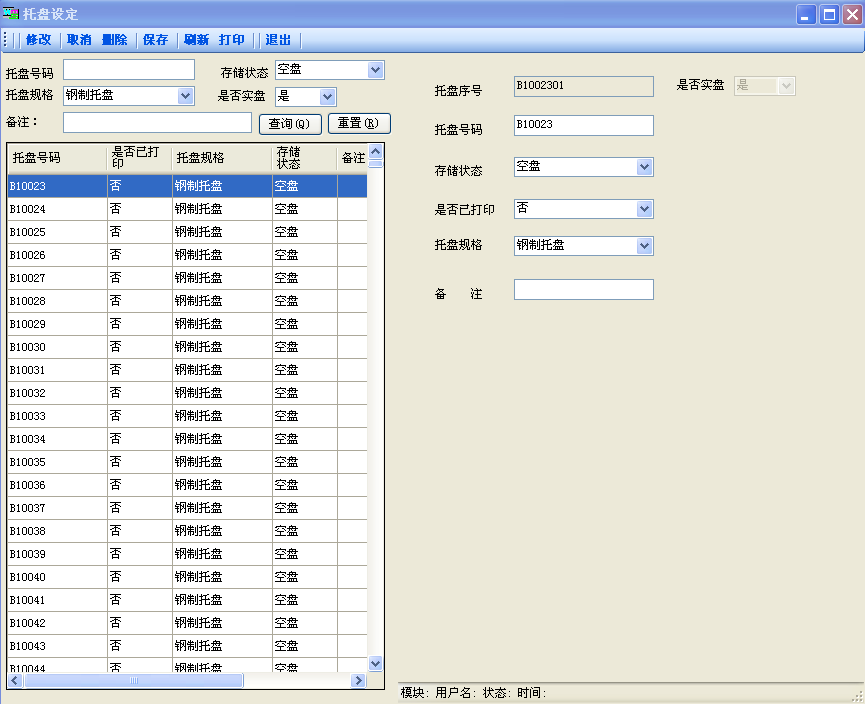The width and height of the screenshot is (865, 704).
Task: Close the 托盘设定 window
Action: coord(852,14)
